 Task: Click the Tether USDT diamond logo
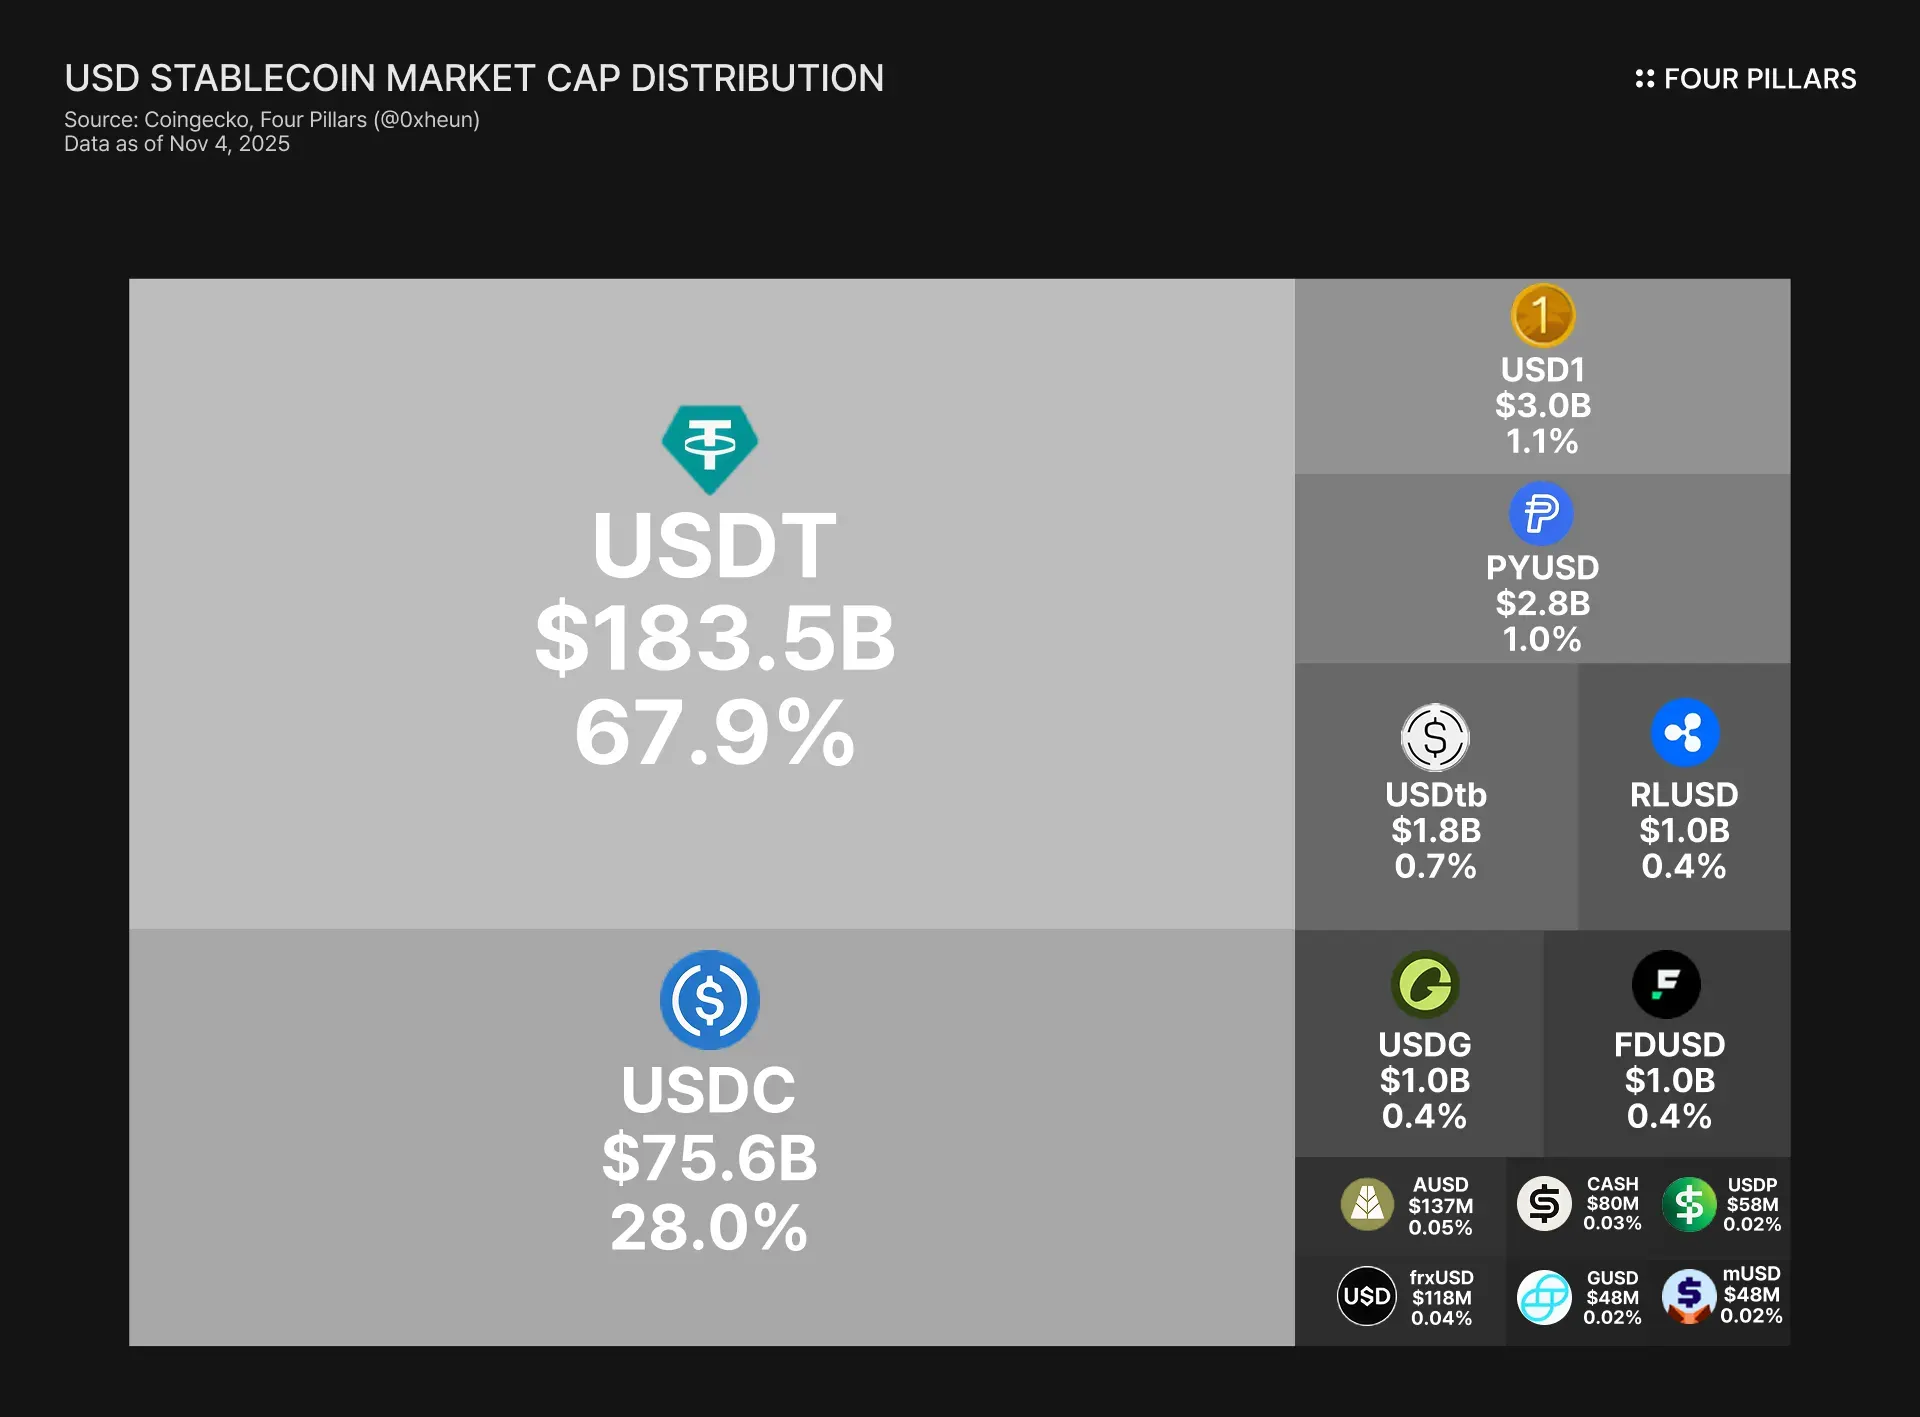[710, 448]
